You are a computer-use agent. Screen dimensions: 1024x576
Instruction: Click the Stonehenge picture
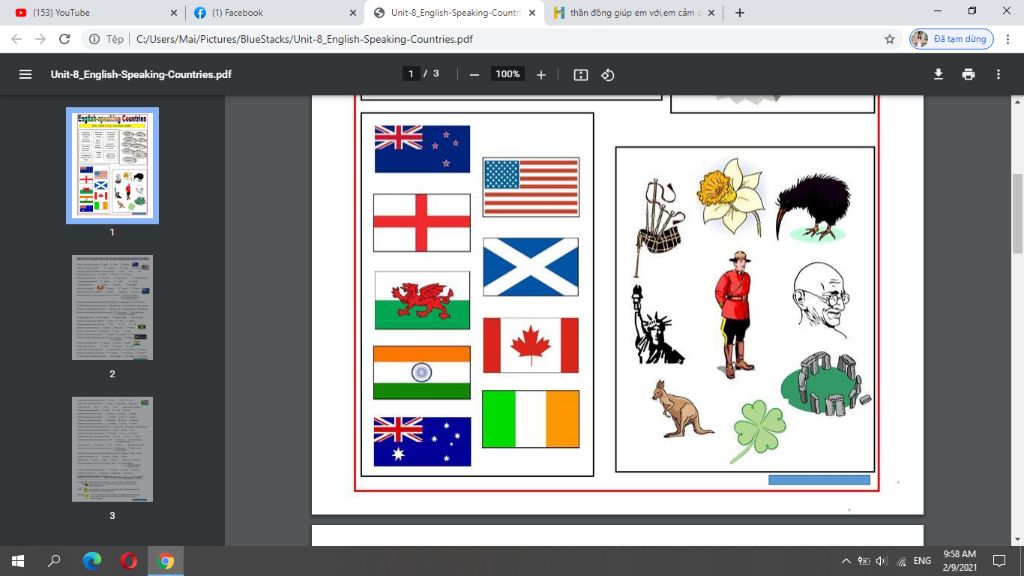tap(825, 384)
